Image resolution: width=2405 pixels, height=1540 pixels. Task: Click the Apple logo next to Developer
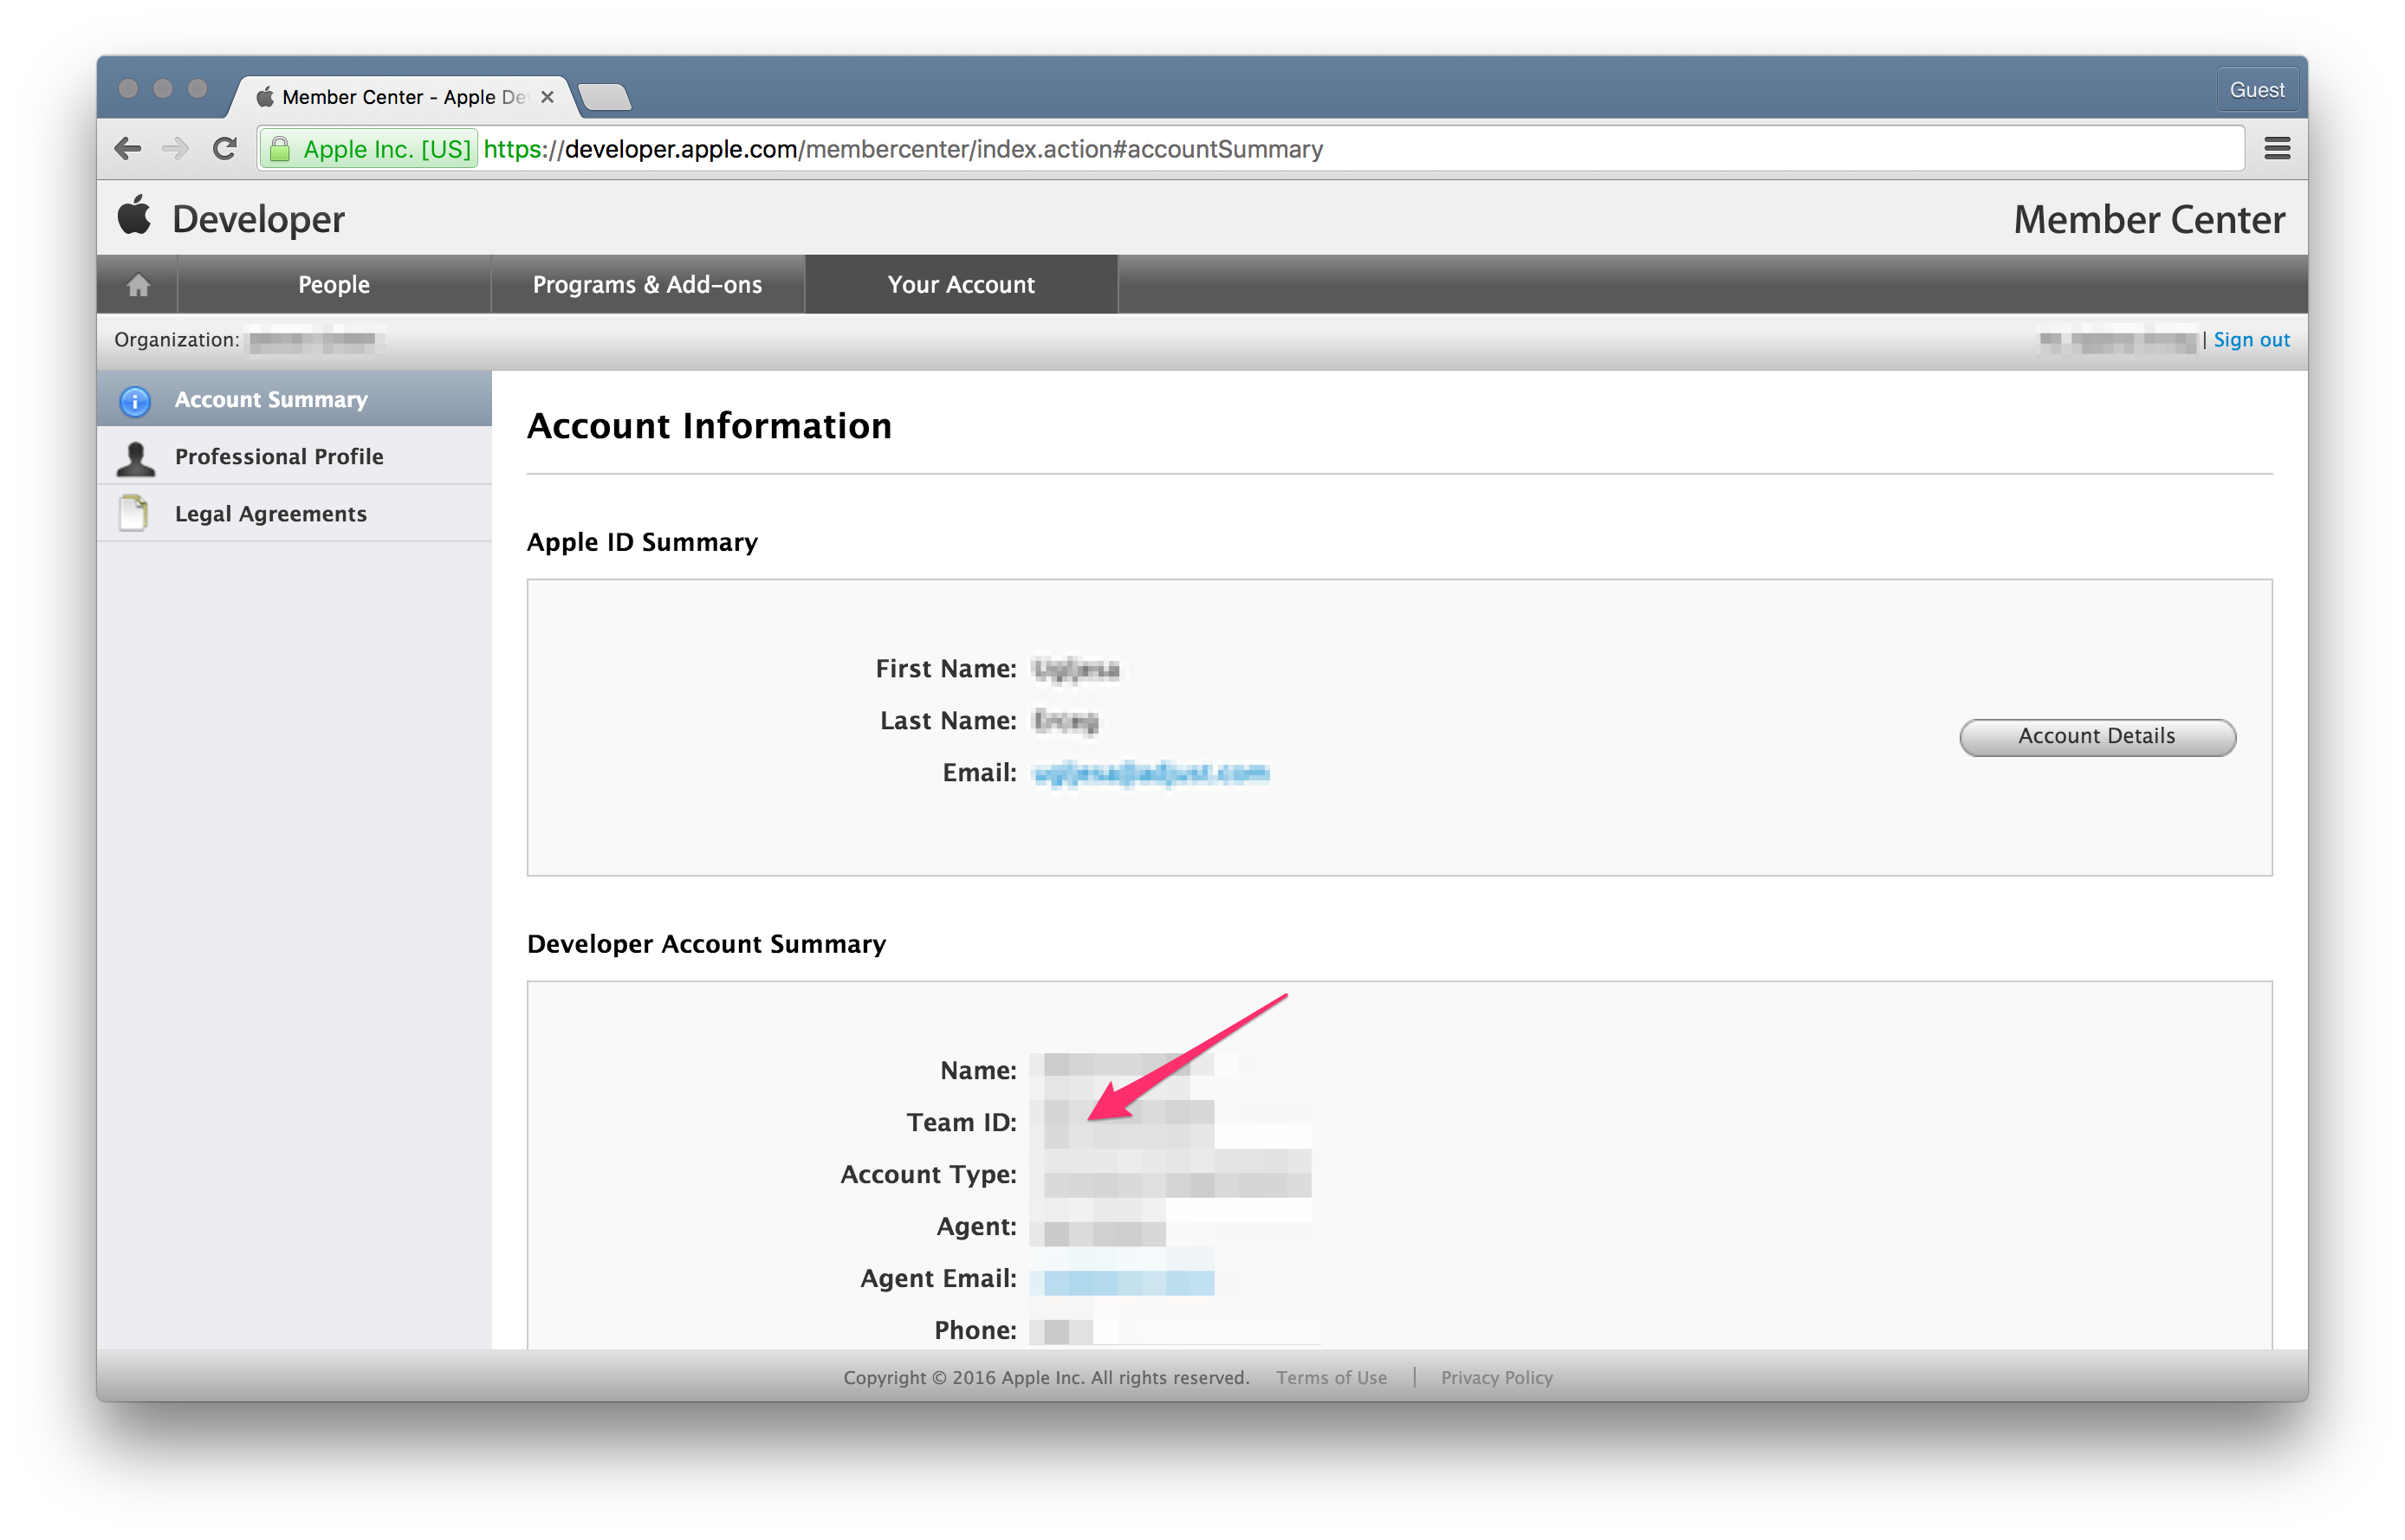coord(134,216)
